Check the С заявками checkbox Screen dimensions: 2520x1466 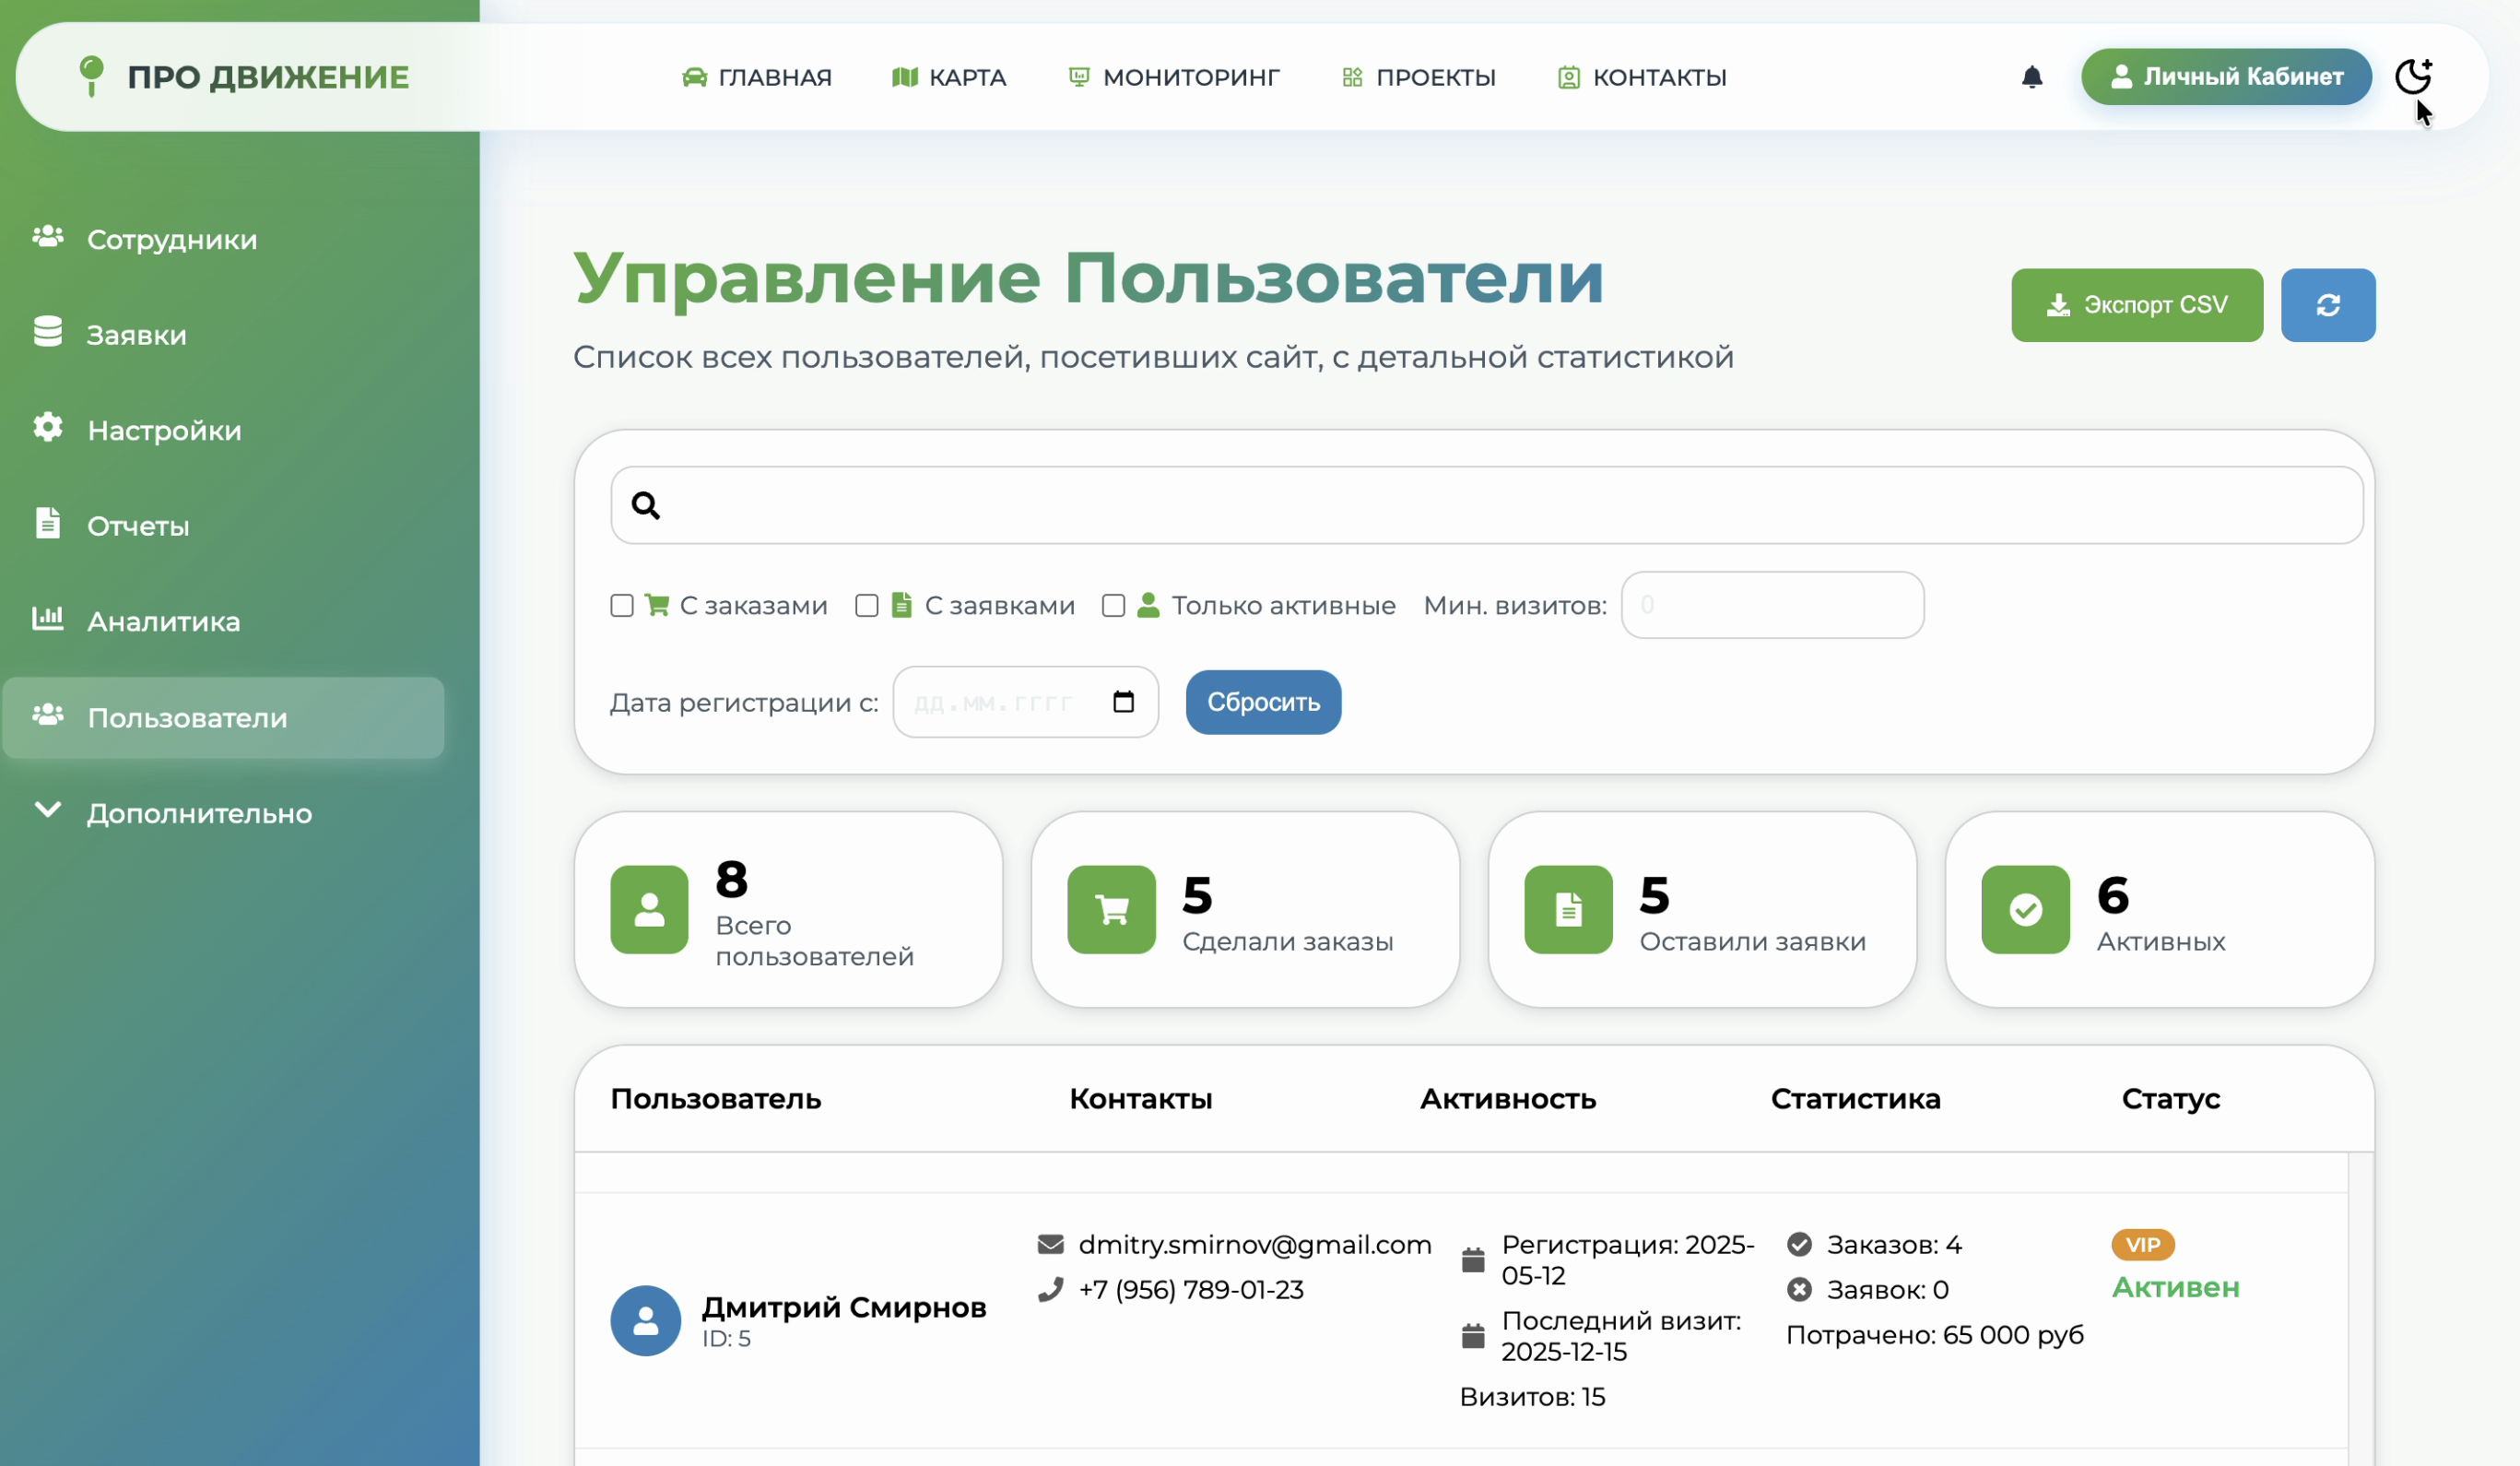tap(866, 605)
